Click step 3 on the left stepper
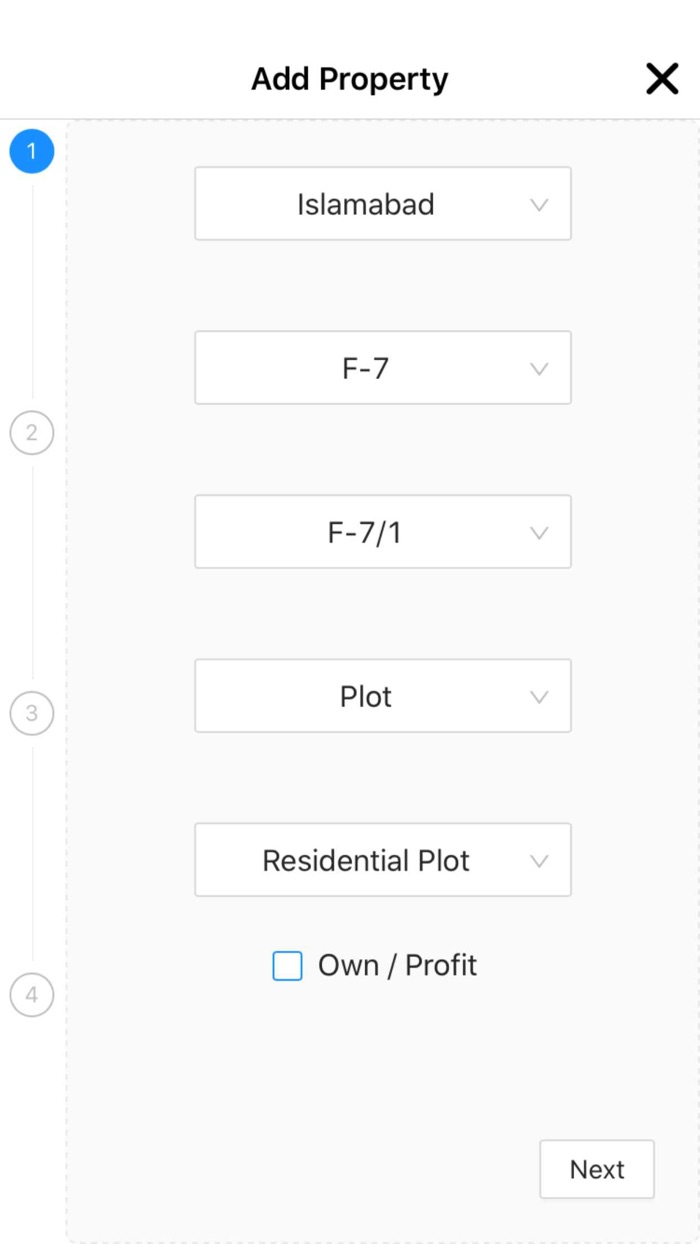Viewport: 700px width, 1244px height. point(31,713)
